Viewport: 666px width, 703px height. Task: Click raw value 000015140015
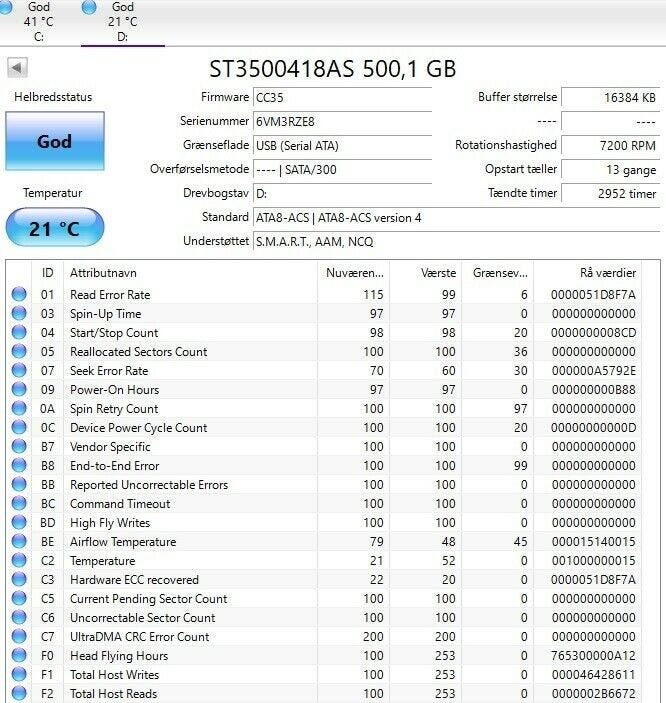coord(593,542)
